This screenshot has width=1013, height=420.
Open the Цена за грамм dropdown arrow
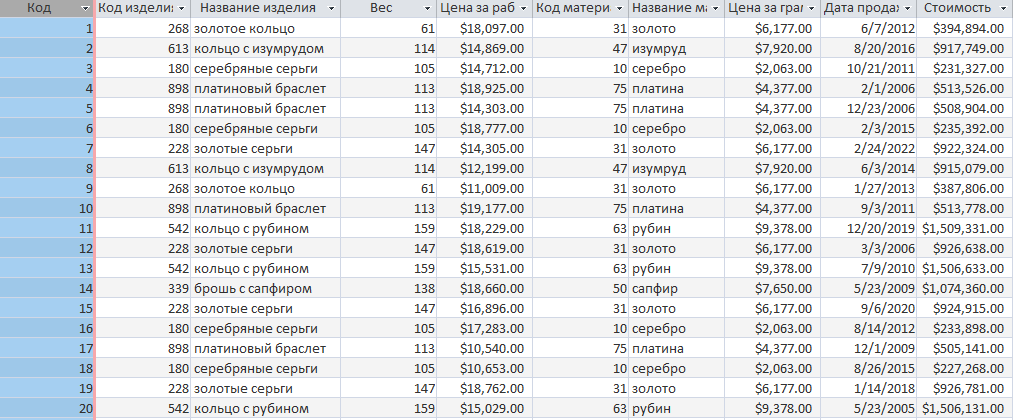811,8
